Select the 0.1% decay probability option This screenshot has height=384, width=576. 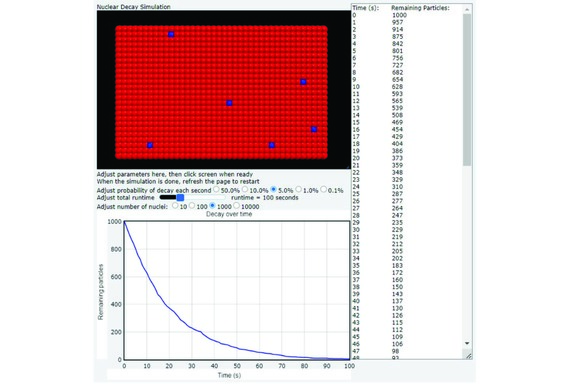(x=323, y=190)
